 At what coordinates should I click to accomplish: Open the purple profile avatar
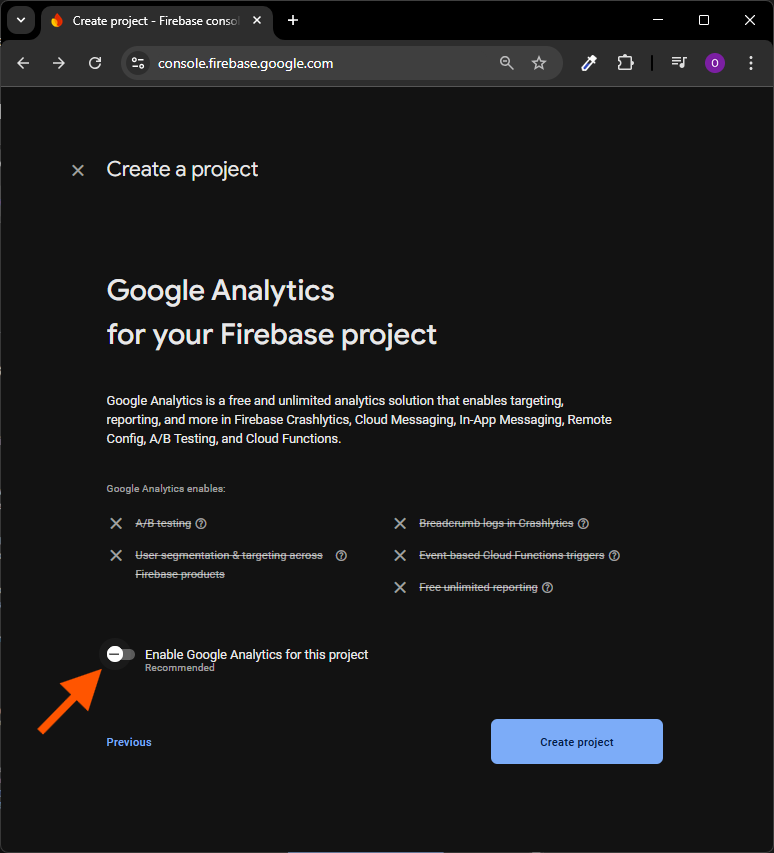click(x=715, y=63)
